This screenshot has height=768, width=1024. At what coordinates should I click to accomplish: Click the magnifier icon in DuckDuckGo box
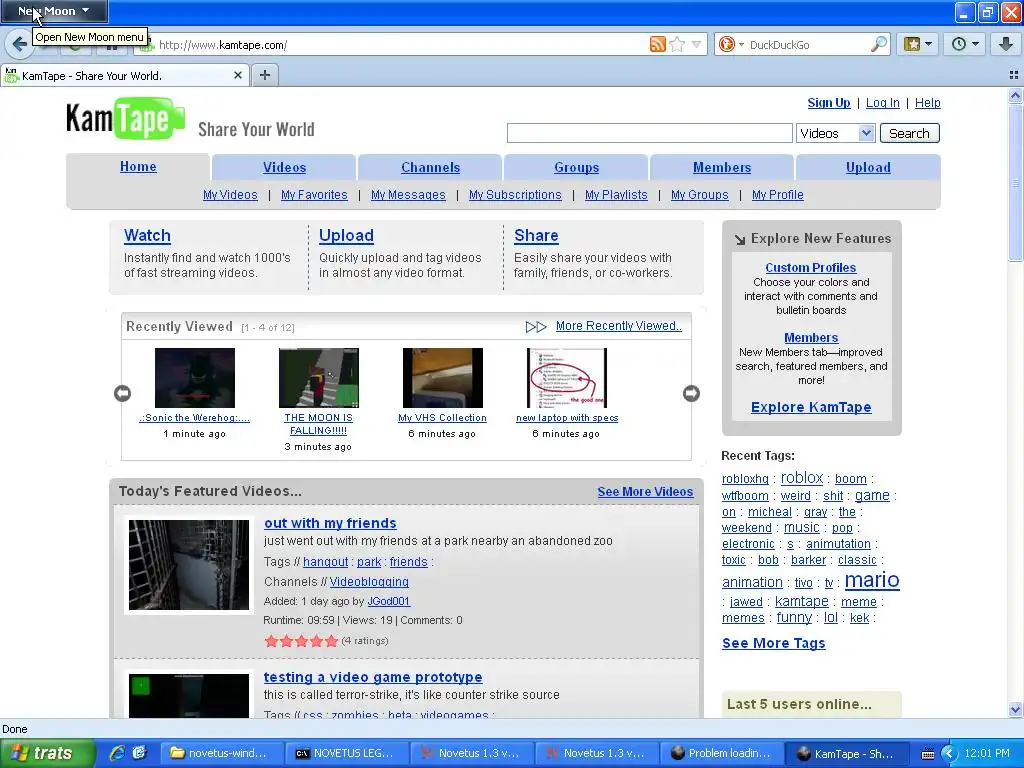(x=879, y=44)
